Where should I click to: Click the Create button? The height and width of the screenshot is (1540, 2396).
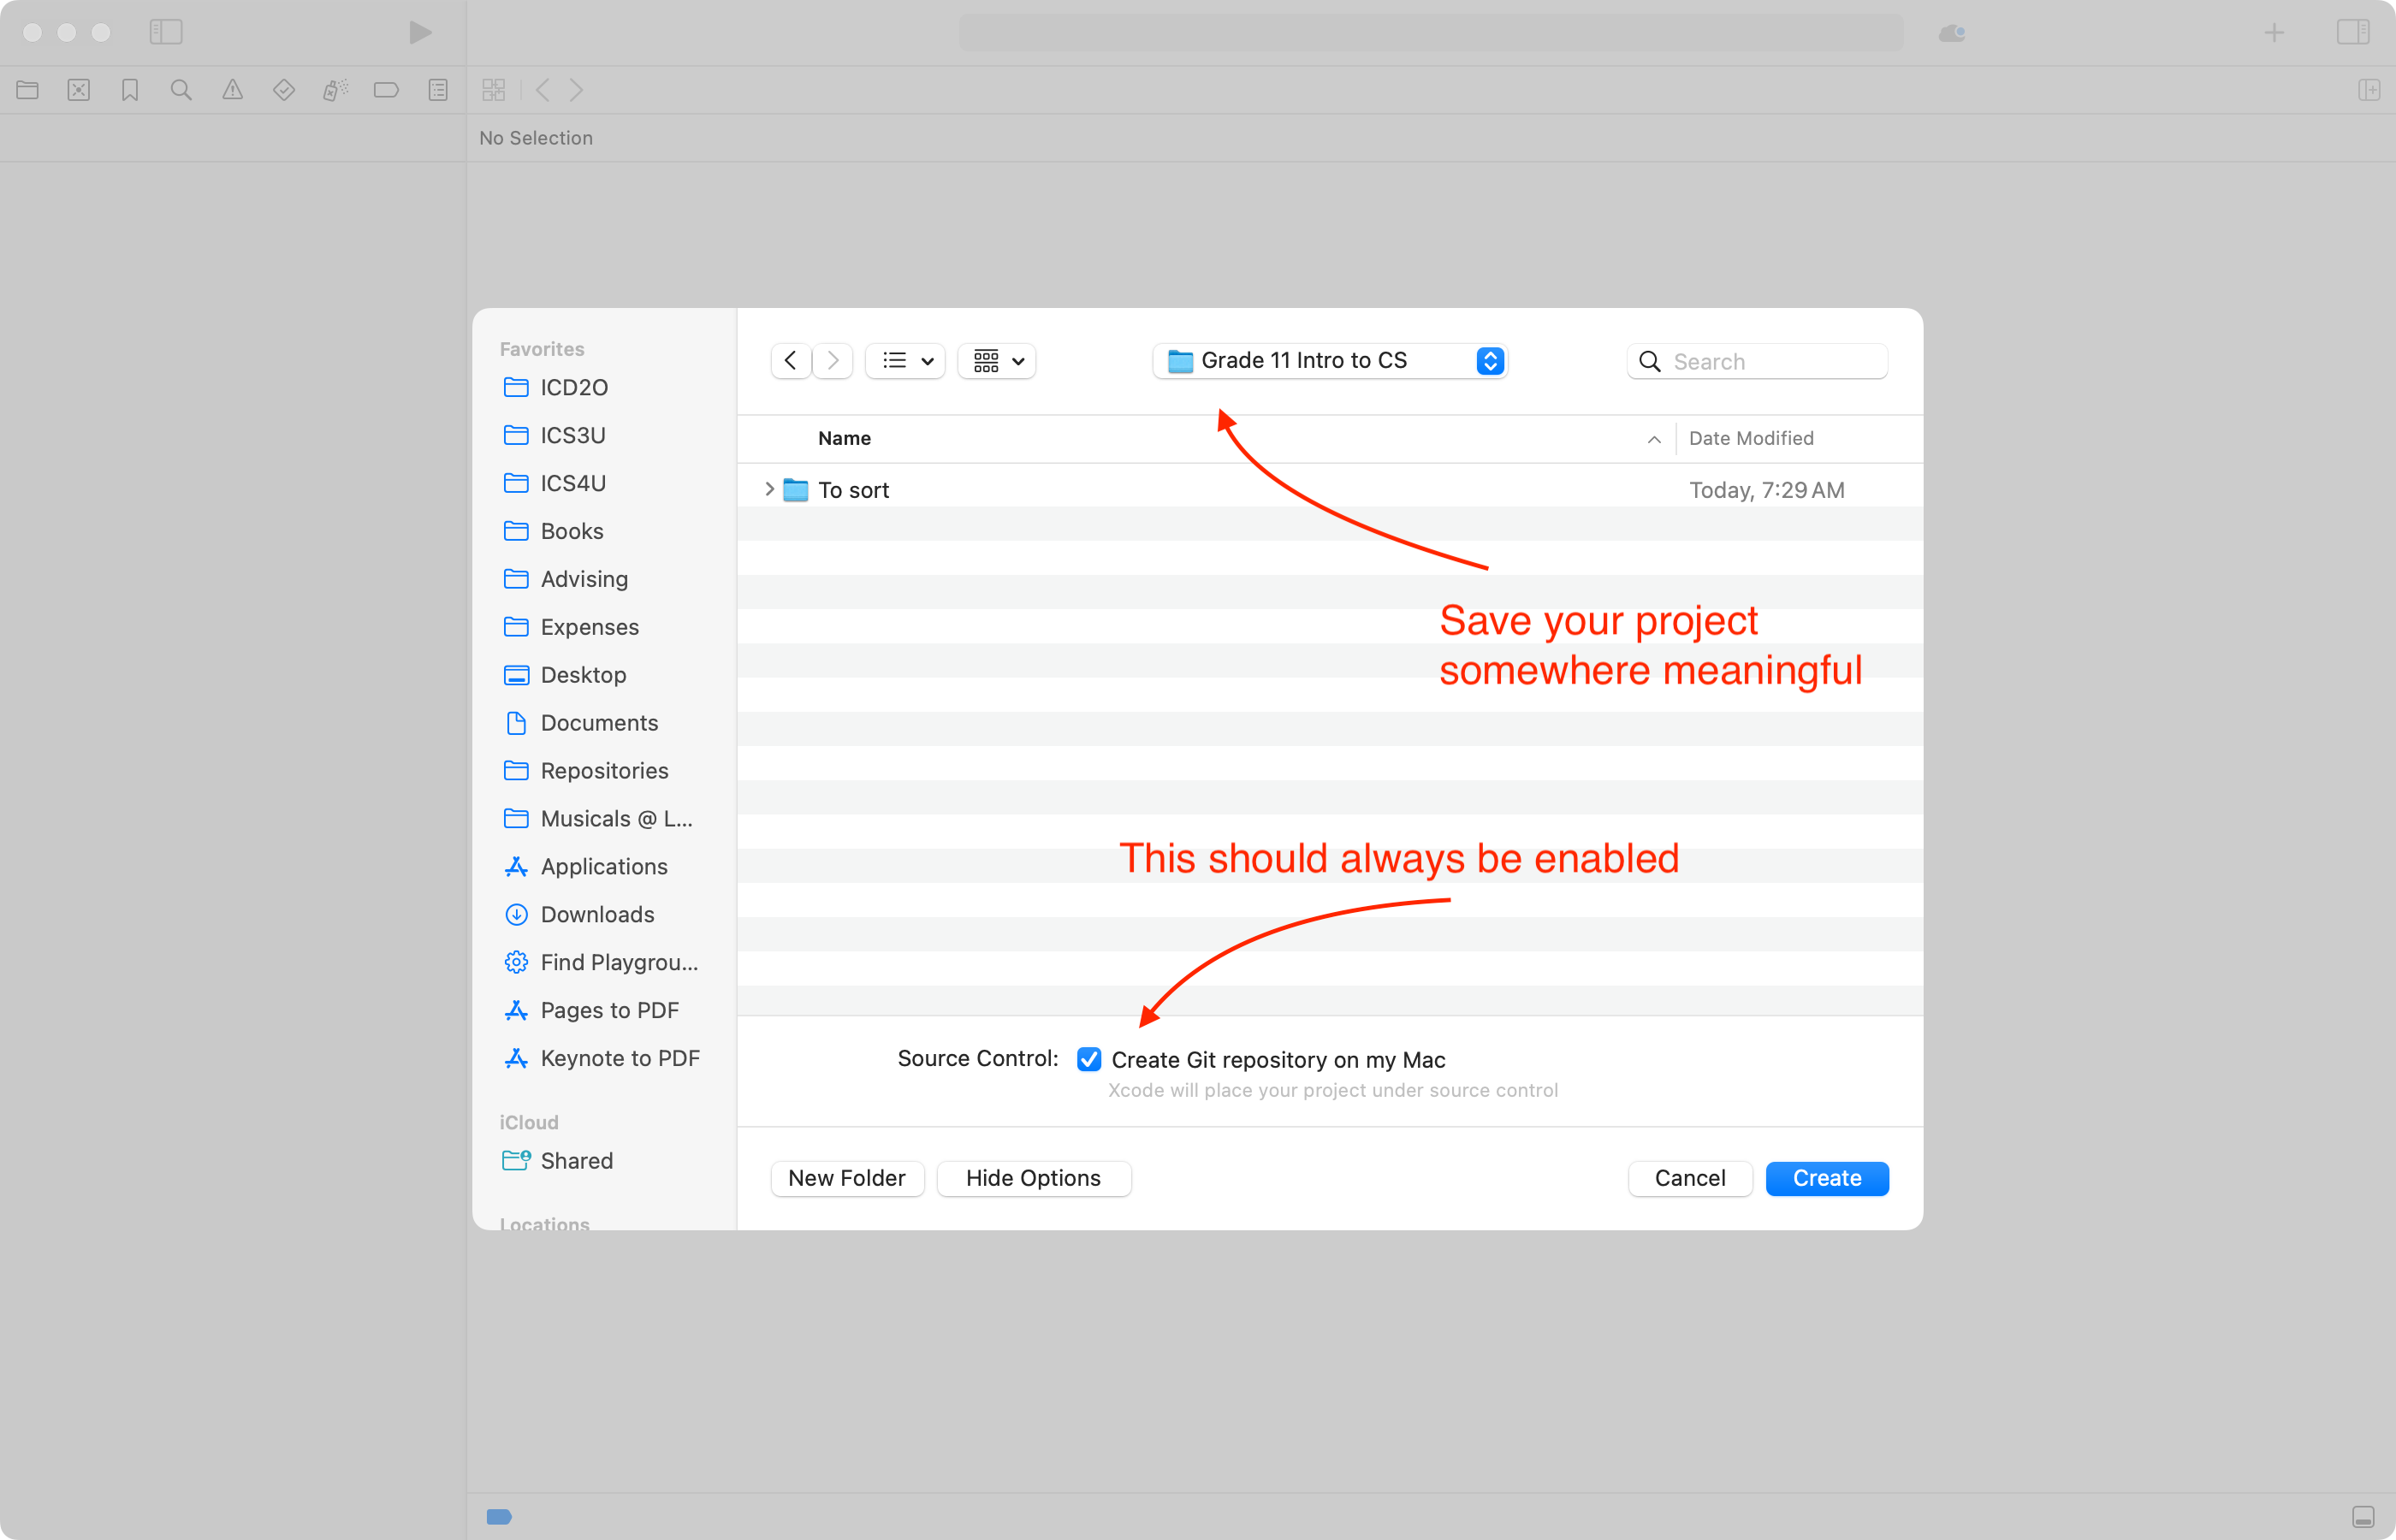(x=1826, y=1178)
